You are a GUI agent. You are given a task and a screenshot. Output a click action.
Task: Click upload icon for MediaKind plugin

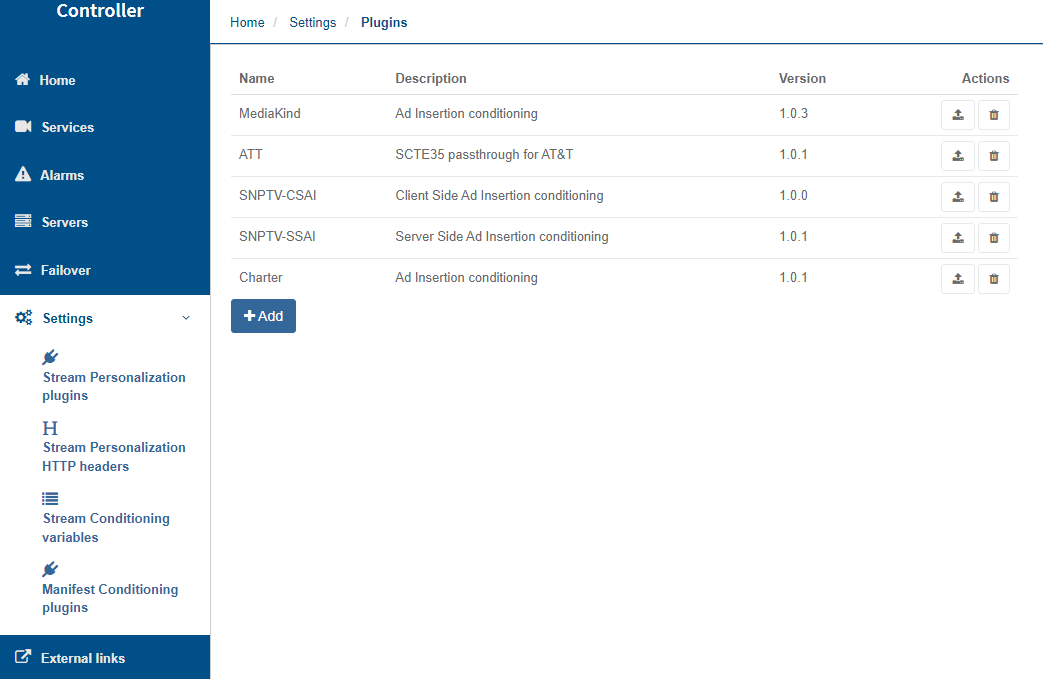pyautogui.click(x=957, y=115)
